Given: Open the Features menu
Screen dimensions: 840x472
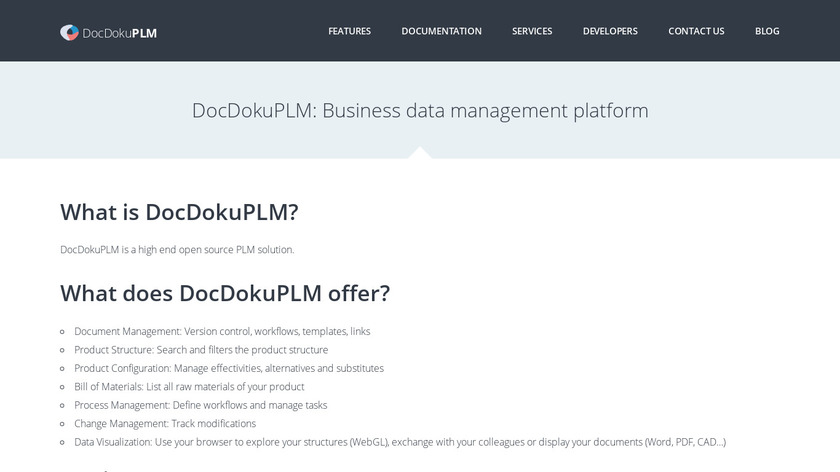Looking at the screenshot, I should tap(349, 31).
